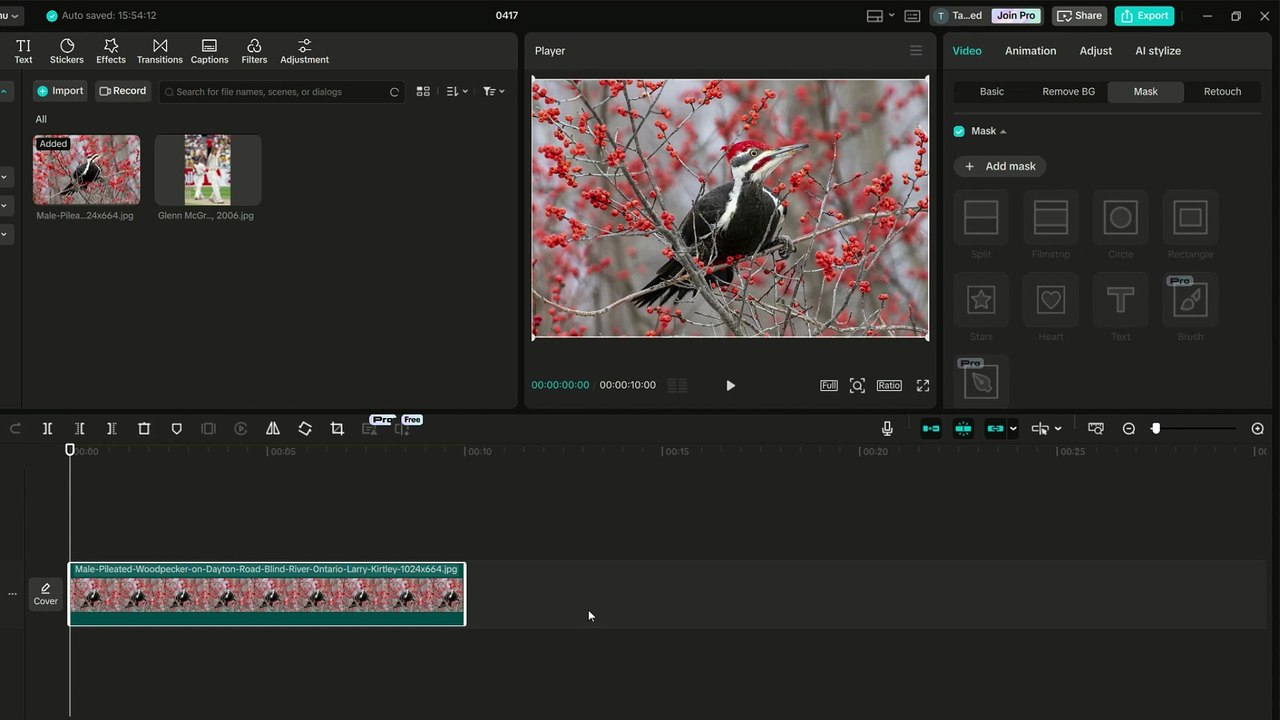The image size is (1280, 720).
Task: Click the Cover button on timeline track
Action: (45, 594)
